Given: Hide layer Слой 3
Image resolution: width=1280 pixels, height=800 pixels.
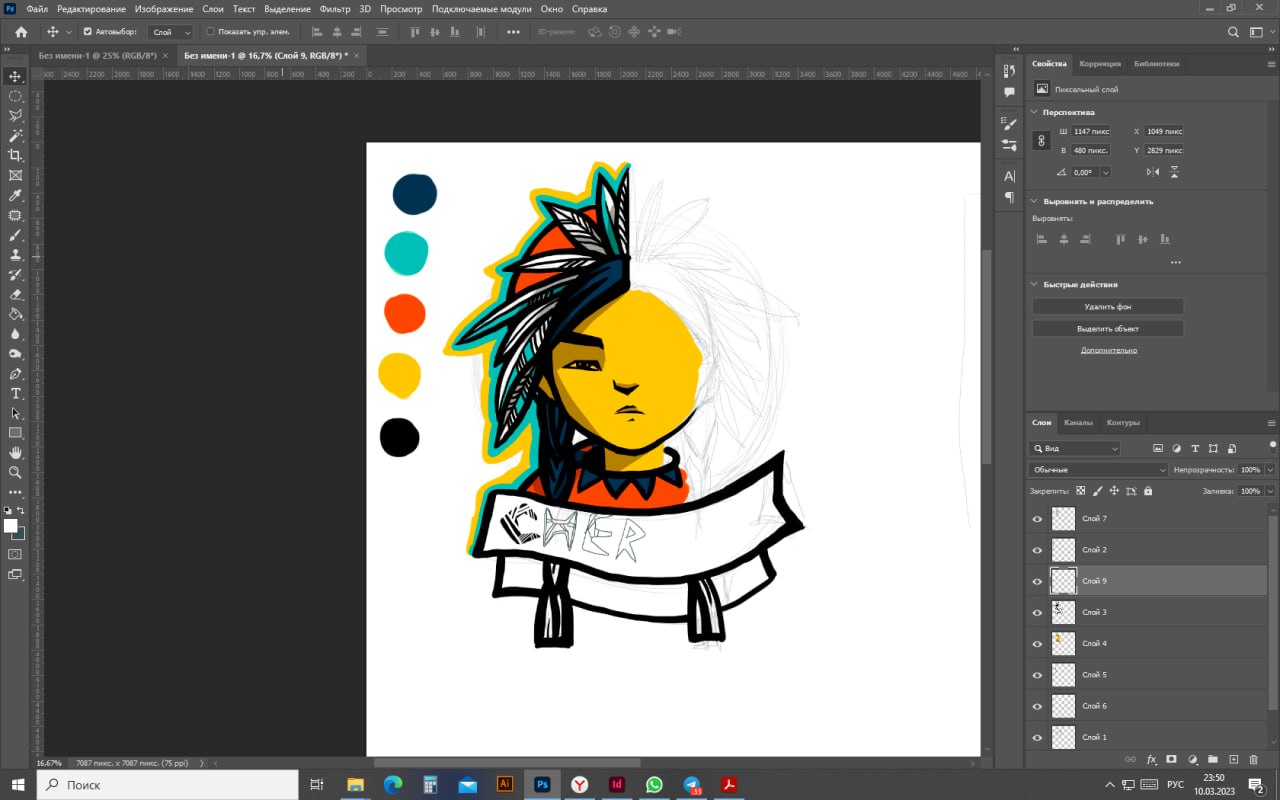Looking at the screenshot, I should point(1037,612).
